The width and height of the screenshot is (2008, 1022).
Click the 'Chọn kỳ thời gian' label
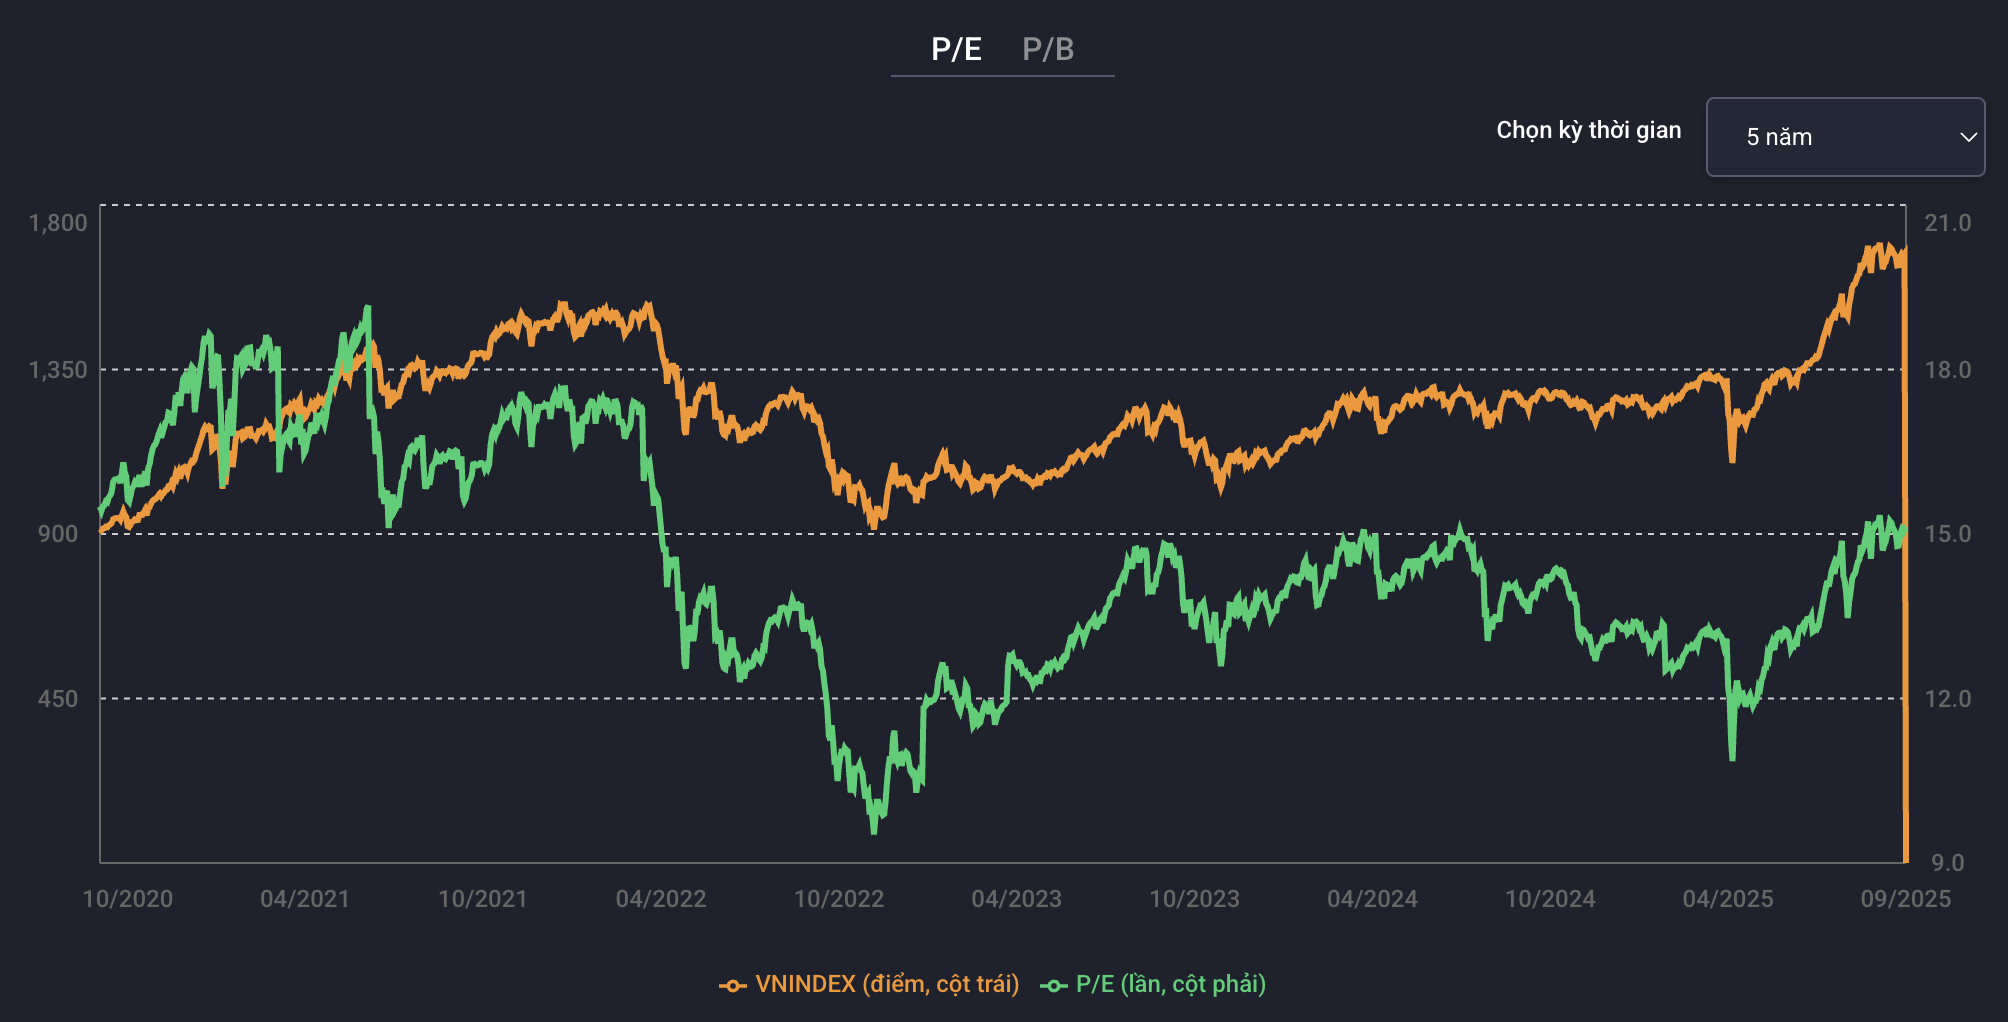coord(1588,130)
